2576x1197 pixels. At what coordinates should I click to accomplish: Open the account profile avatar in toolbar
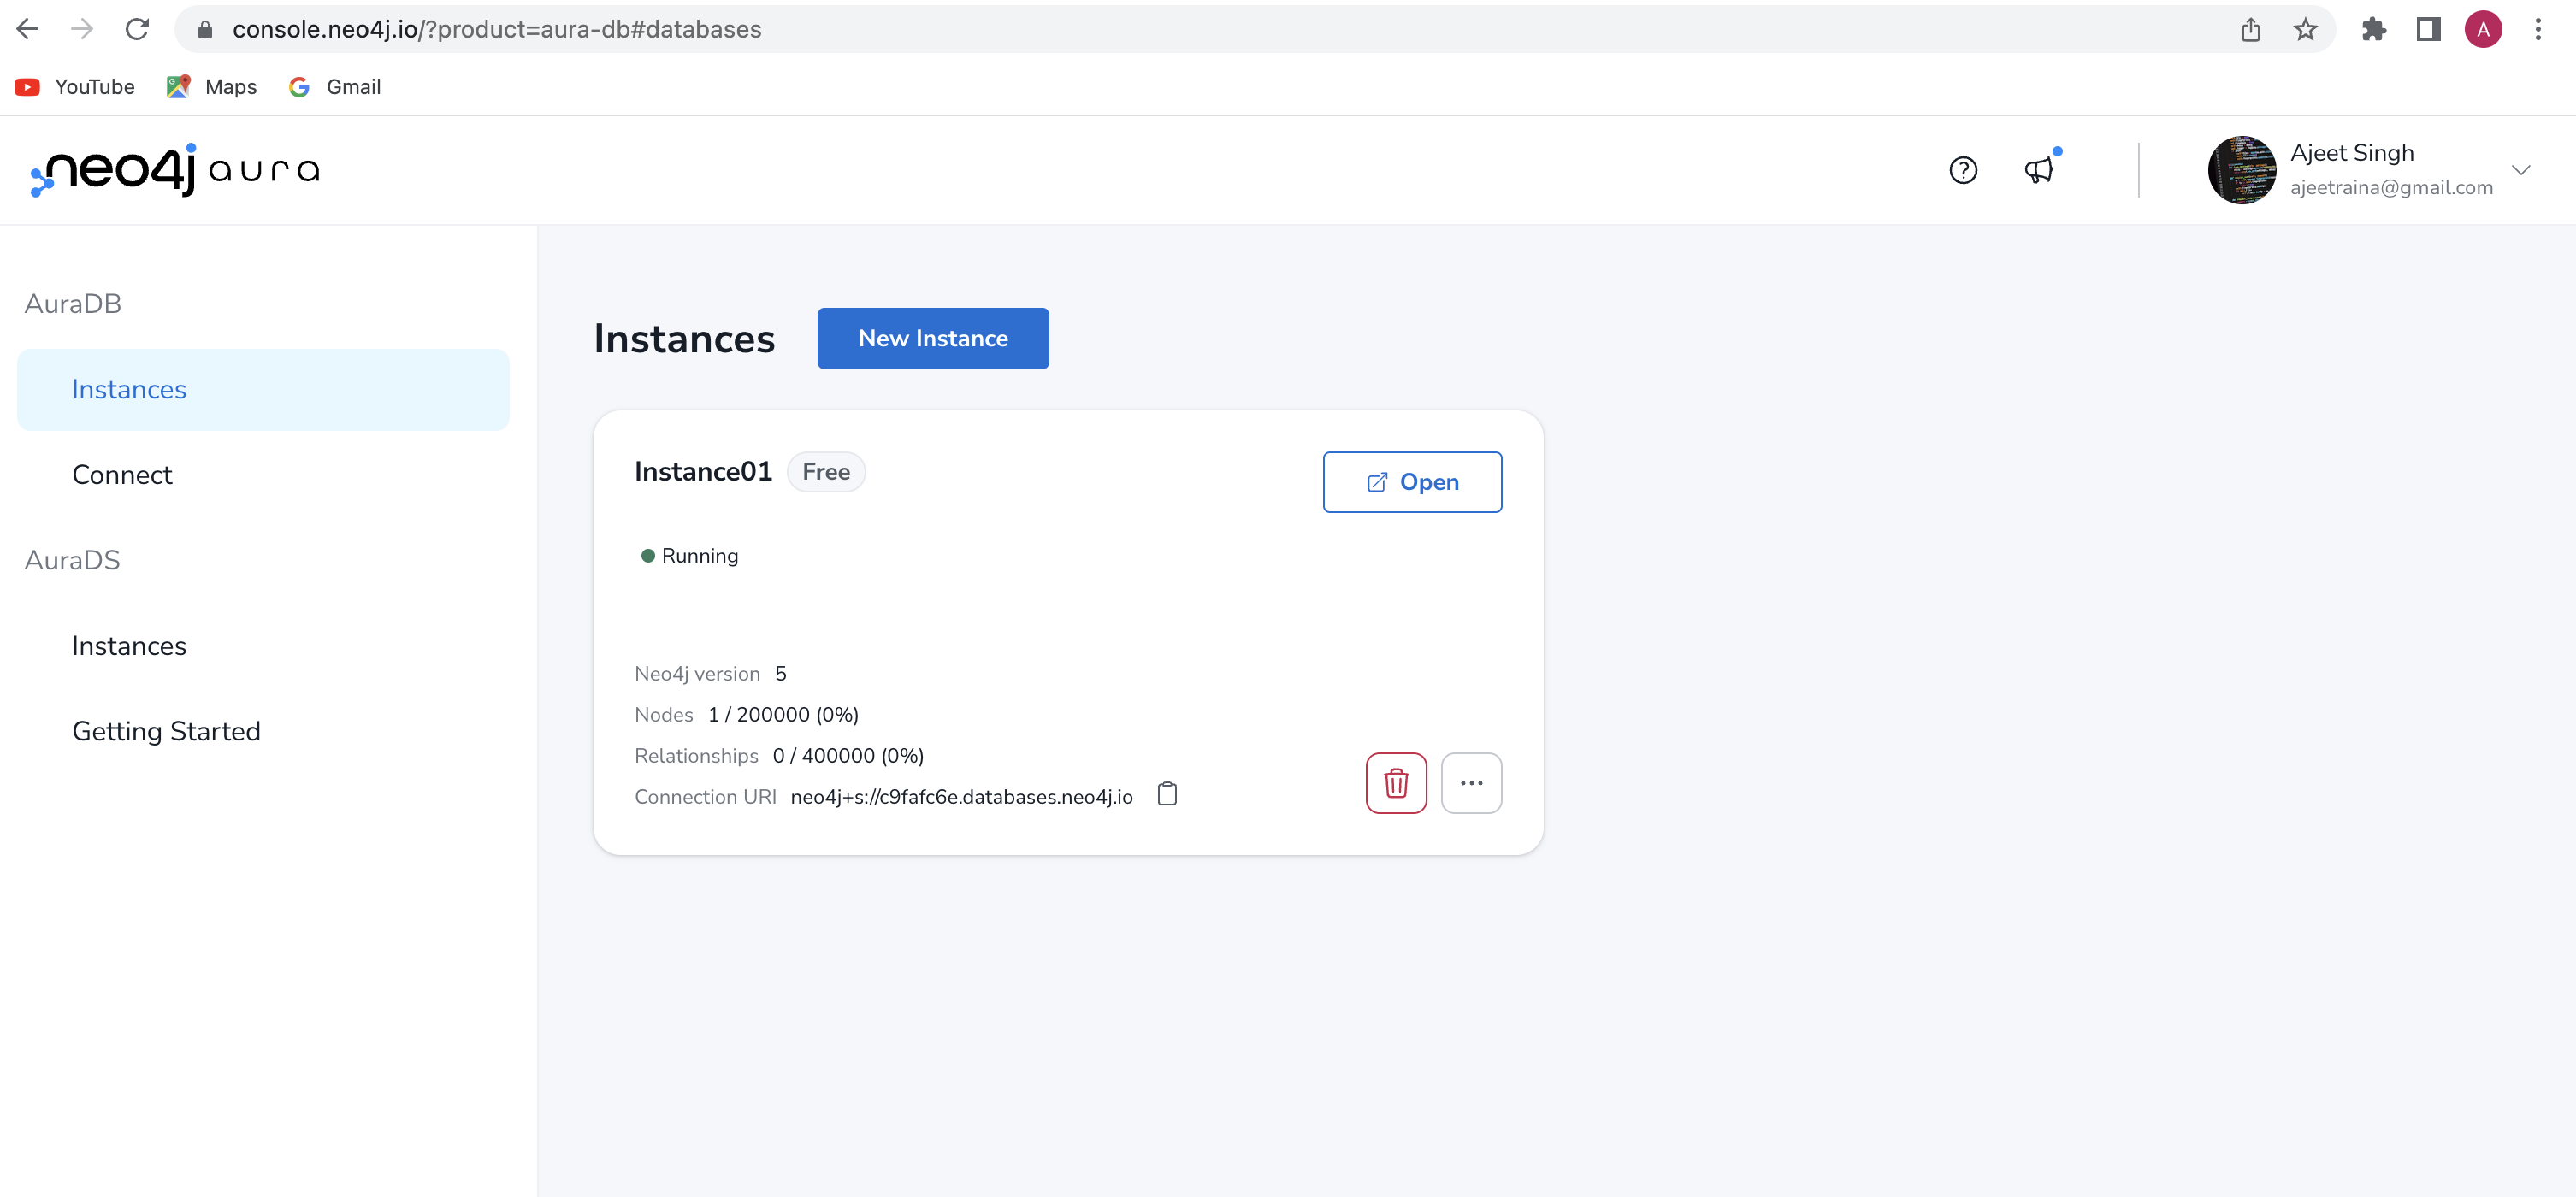point(2484,29)
